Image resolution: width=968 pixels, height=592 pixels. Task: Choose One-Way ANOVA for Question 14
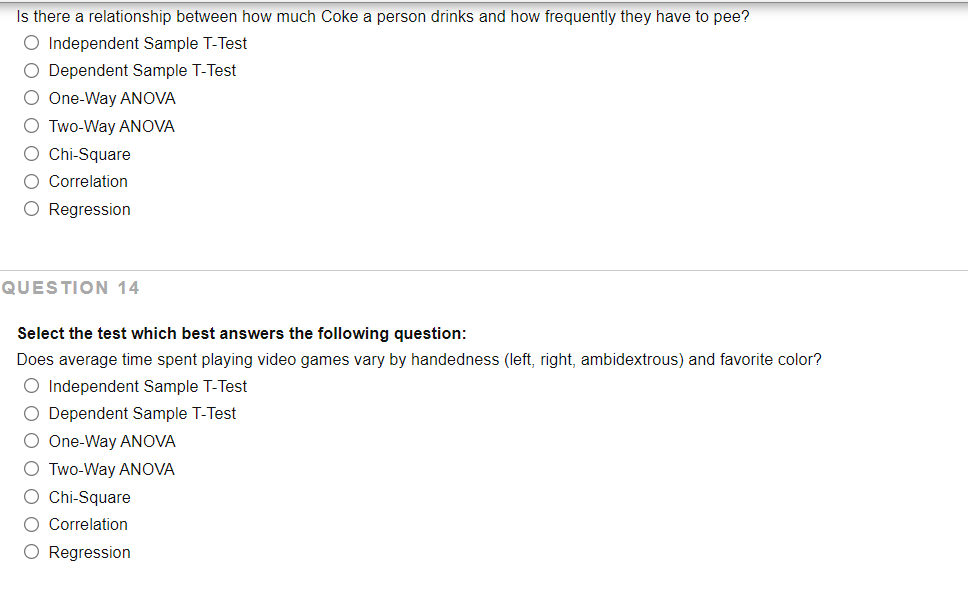tap(31, 441)
